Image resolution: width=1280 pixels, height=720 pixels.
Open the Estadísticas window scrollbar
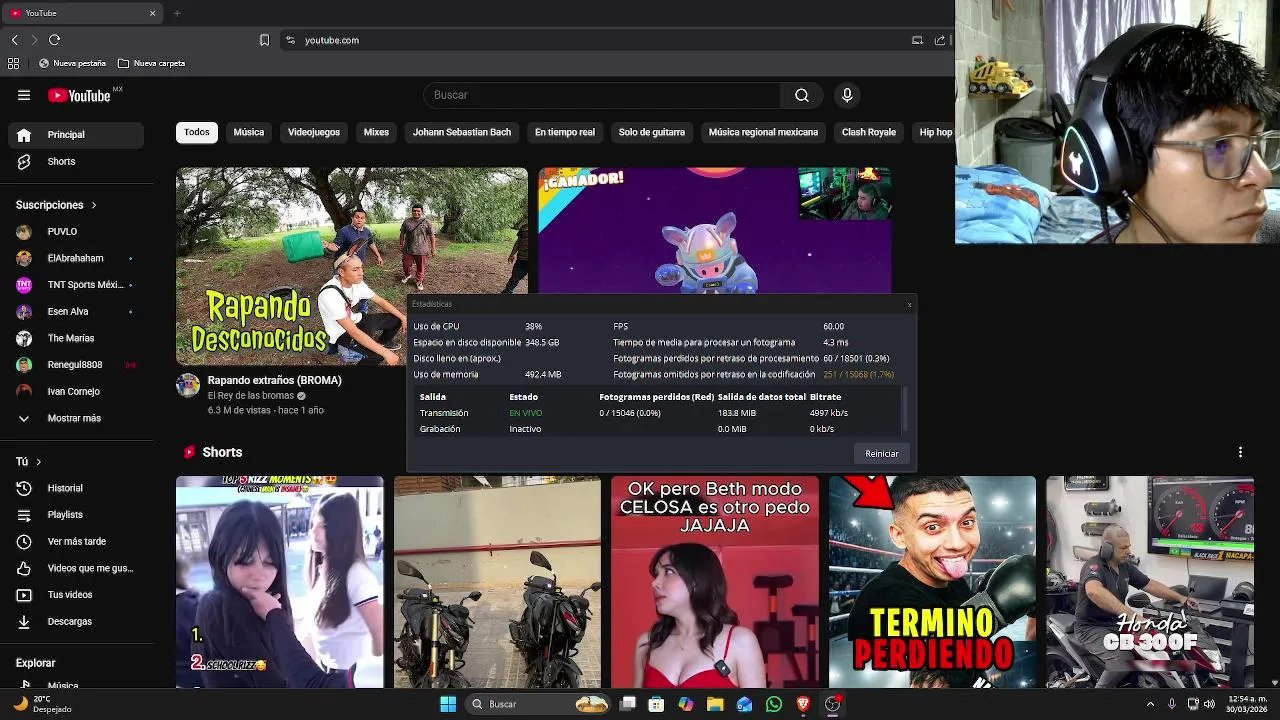[905, 410]
